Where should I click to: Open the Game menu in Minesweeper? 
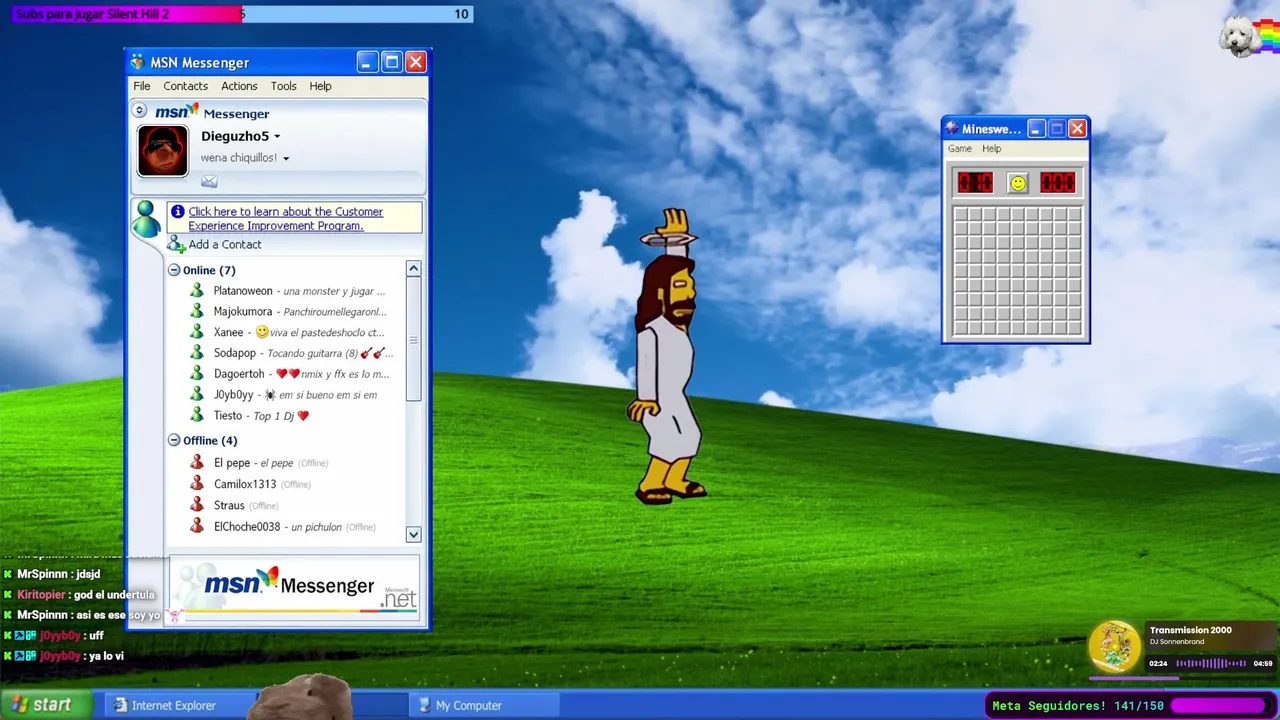[x=960, y=149]
